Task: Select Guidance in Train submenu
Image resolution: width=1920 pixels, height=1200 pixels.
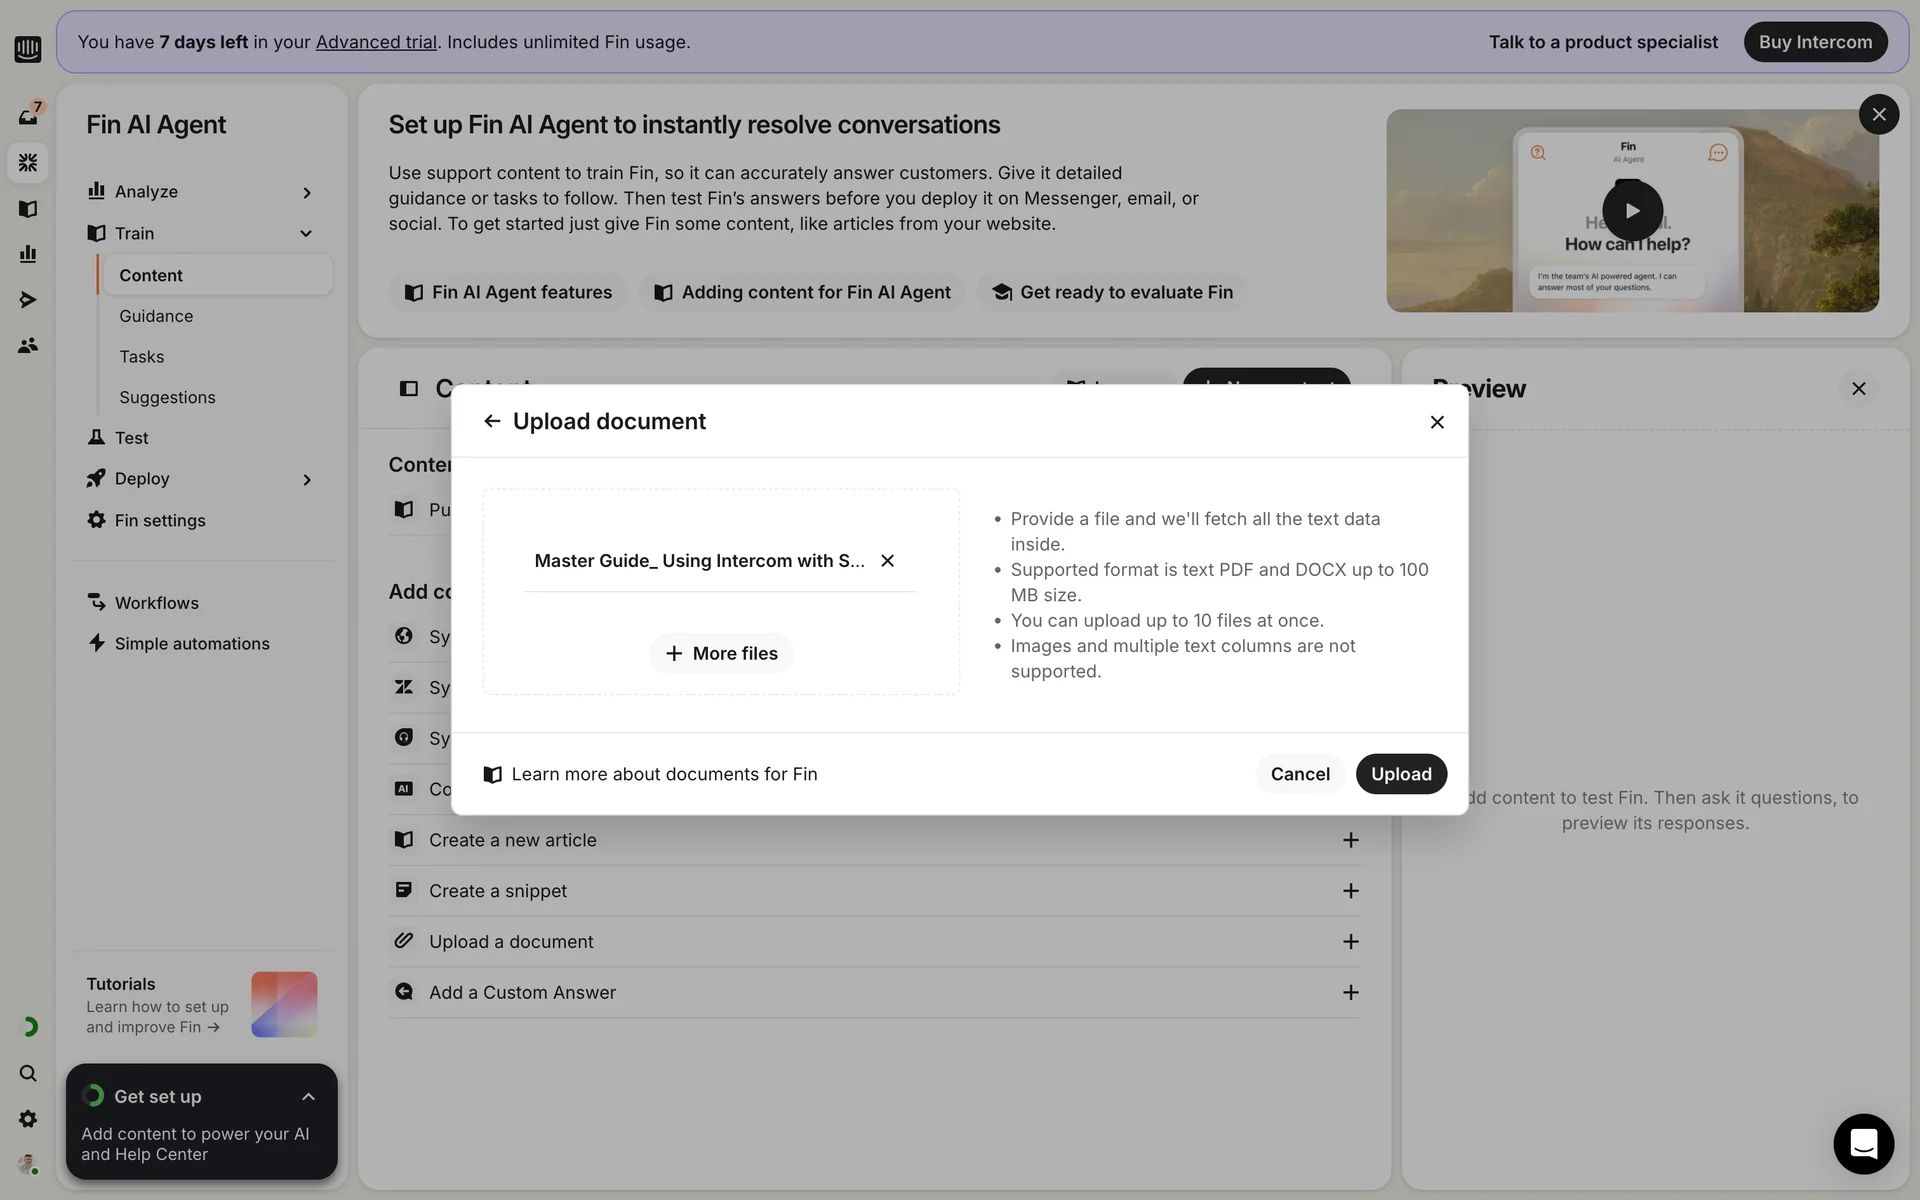Action: (156, 316)
